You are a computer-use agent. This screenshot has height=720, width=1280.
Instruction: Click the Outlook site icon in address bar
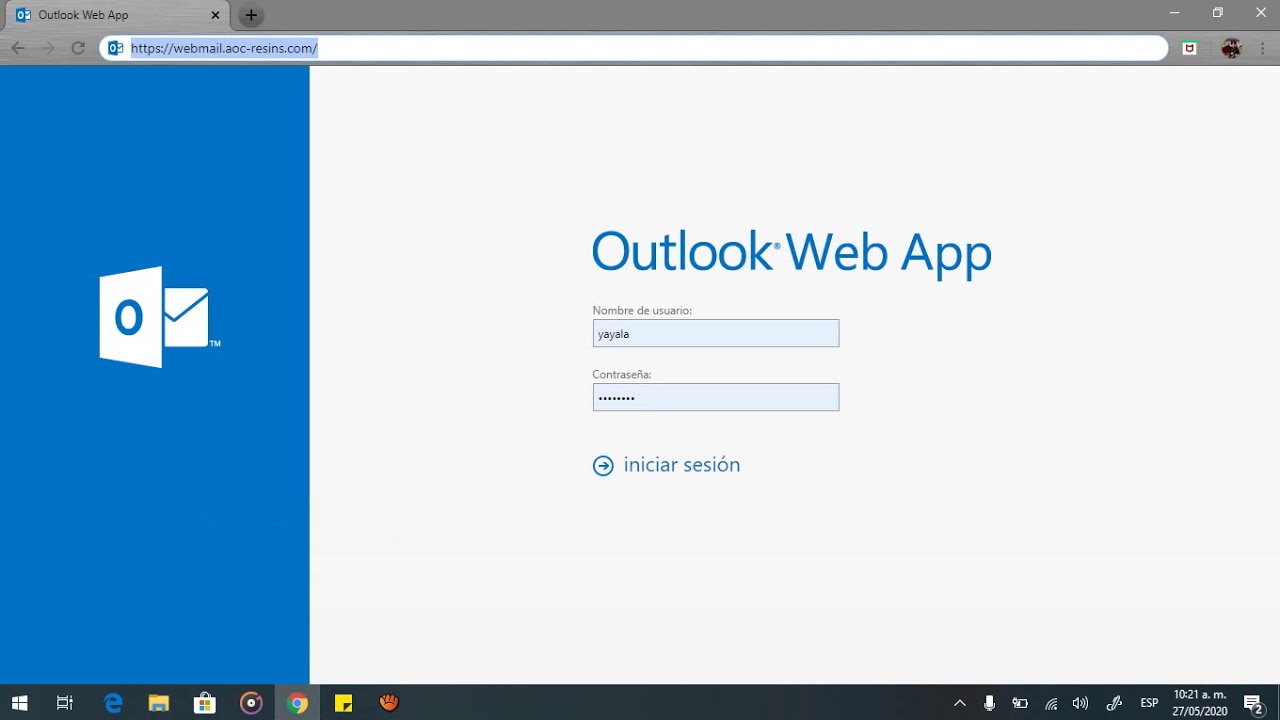116,48
